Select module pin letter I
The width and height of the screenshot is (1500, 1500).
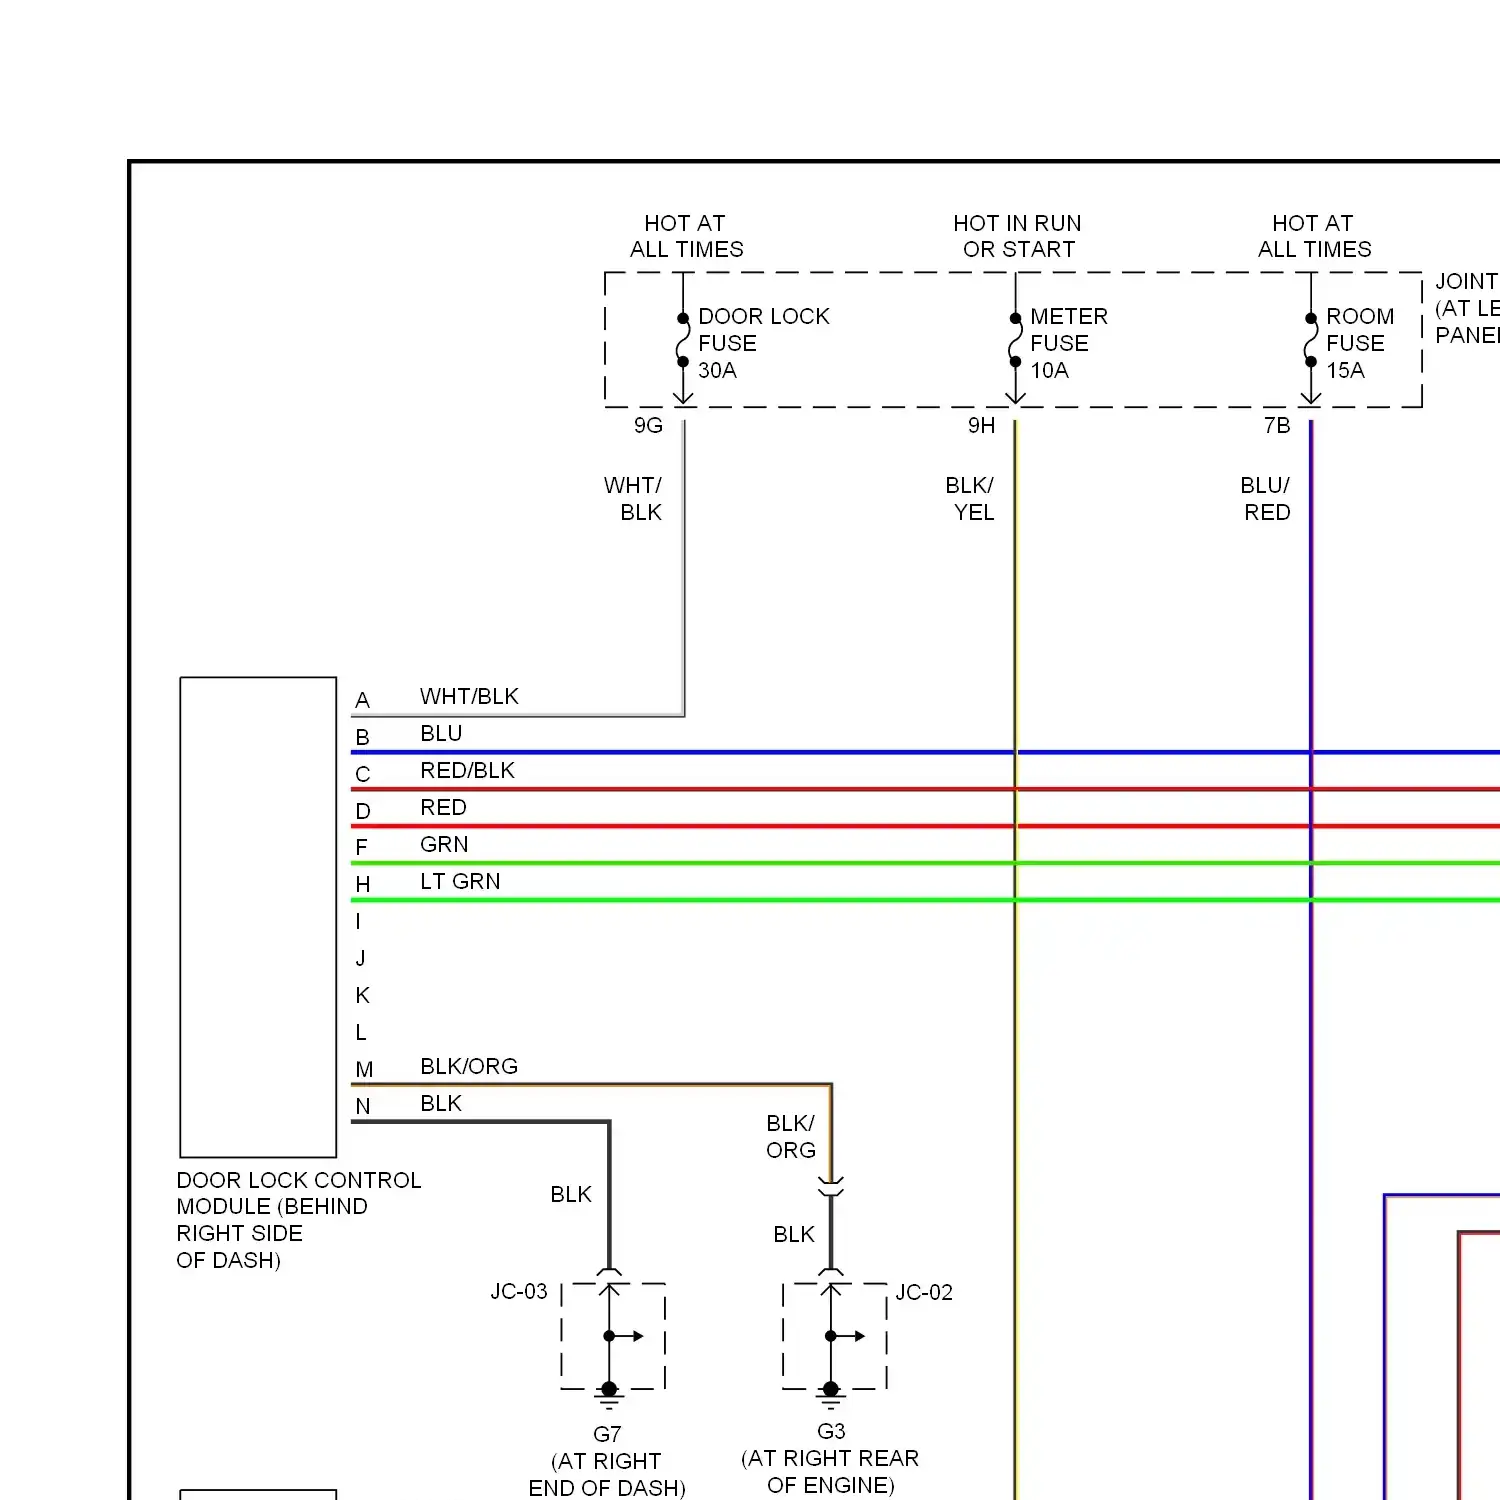tap(358, 921)
